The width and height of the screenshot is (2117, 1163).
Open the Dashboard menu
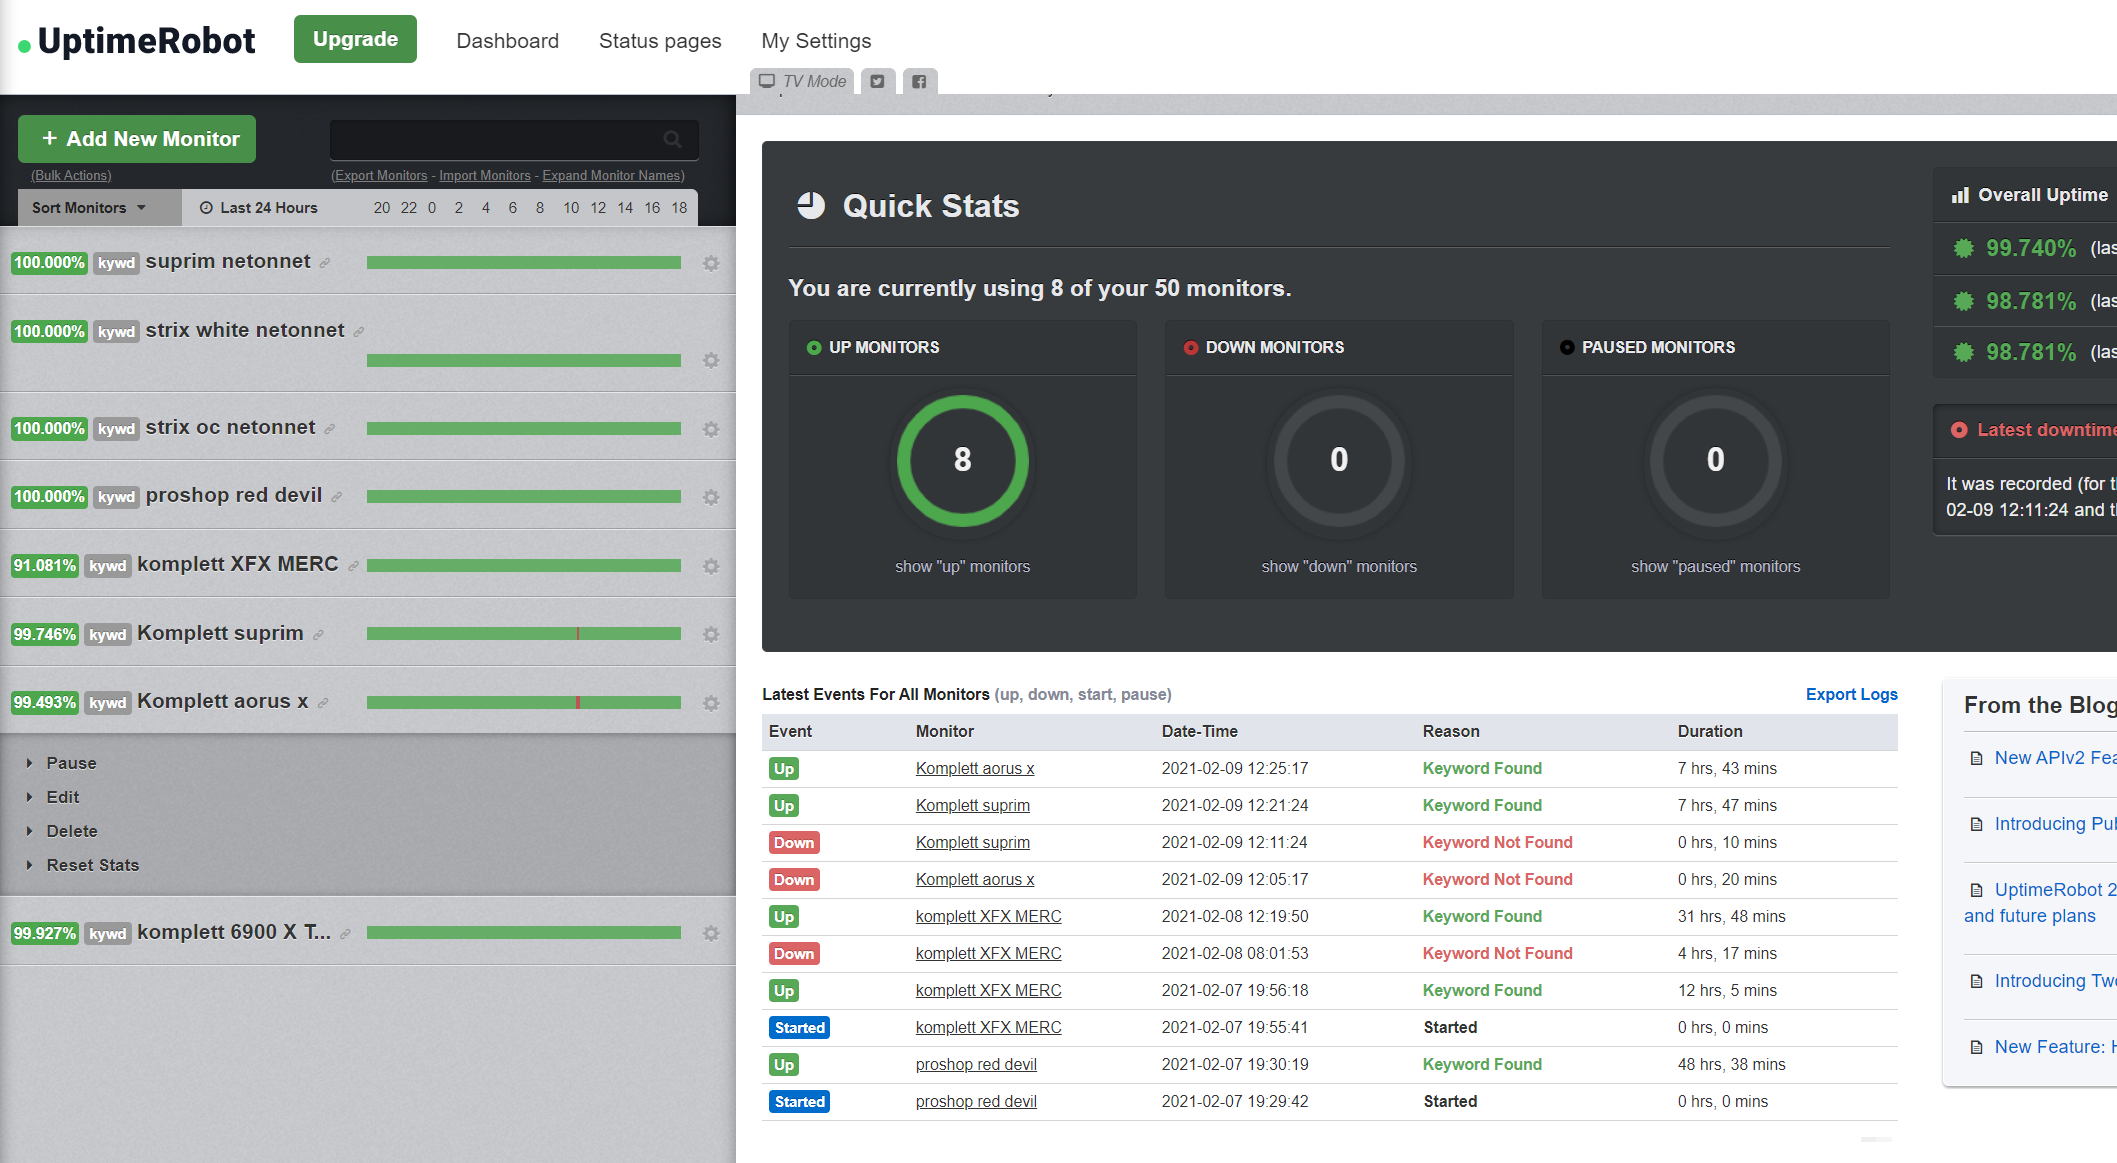pos(508,41)
